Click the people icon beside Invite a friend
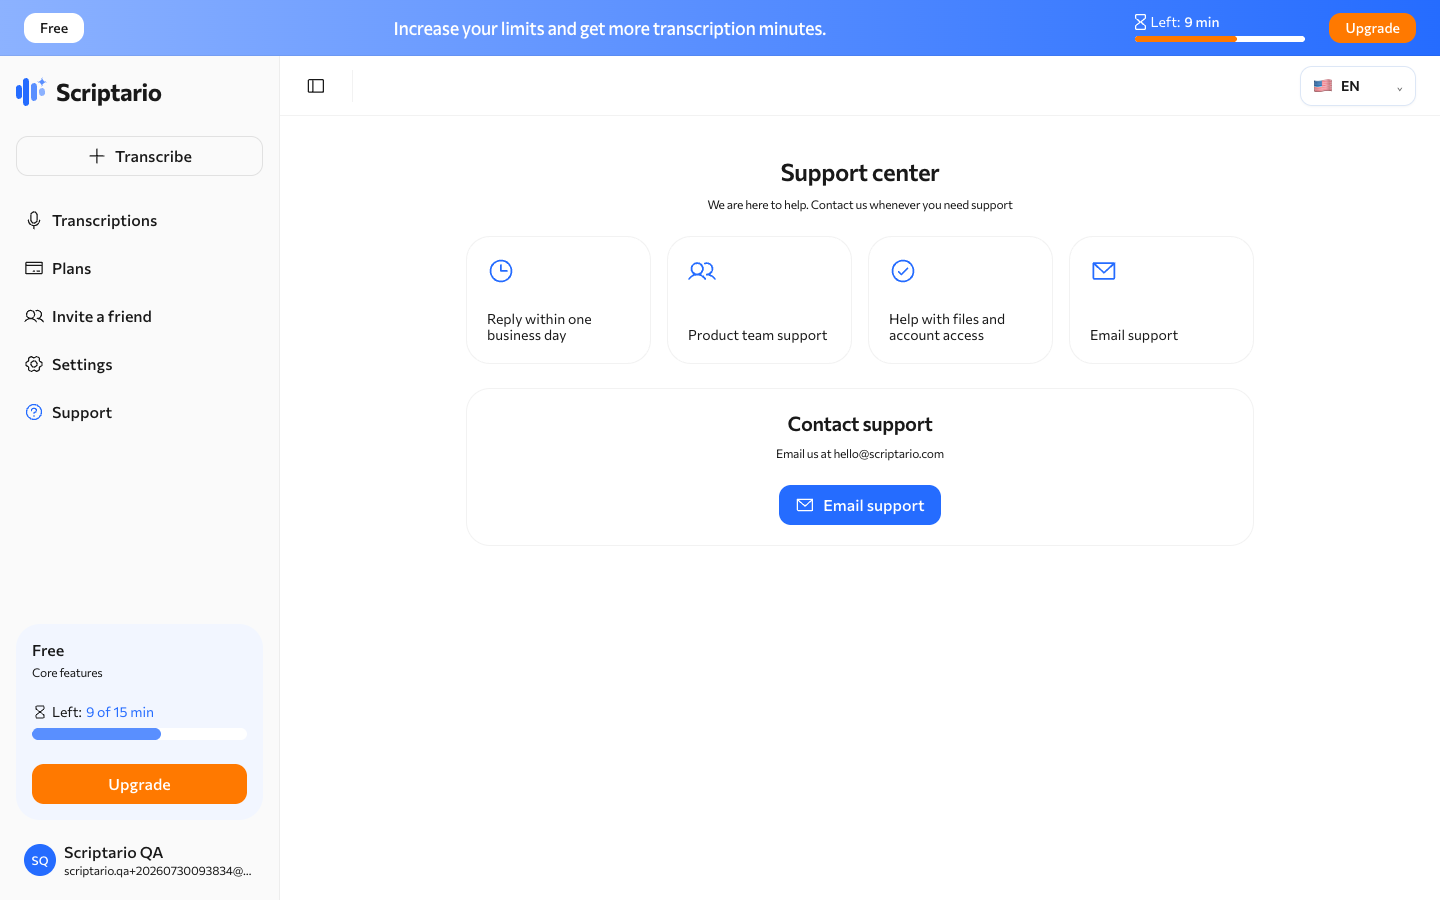This screenshot has width=1440, height=900. pos(34,316)
